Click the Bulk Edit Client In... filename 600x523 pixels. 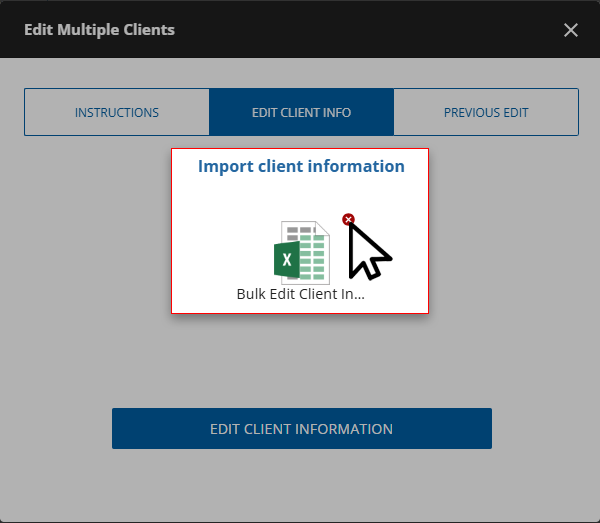(x=301, y=294)
